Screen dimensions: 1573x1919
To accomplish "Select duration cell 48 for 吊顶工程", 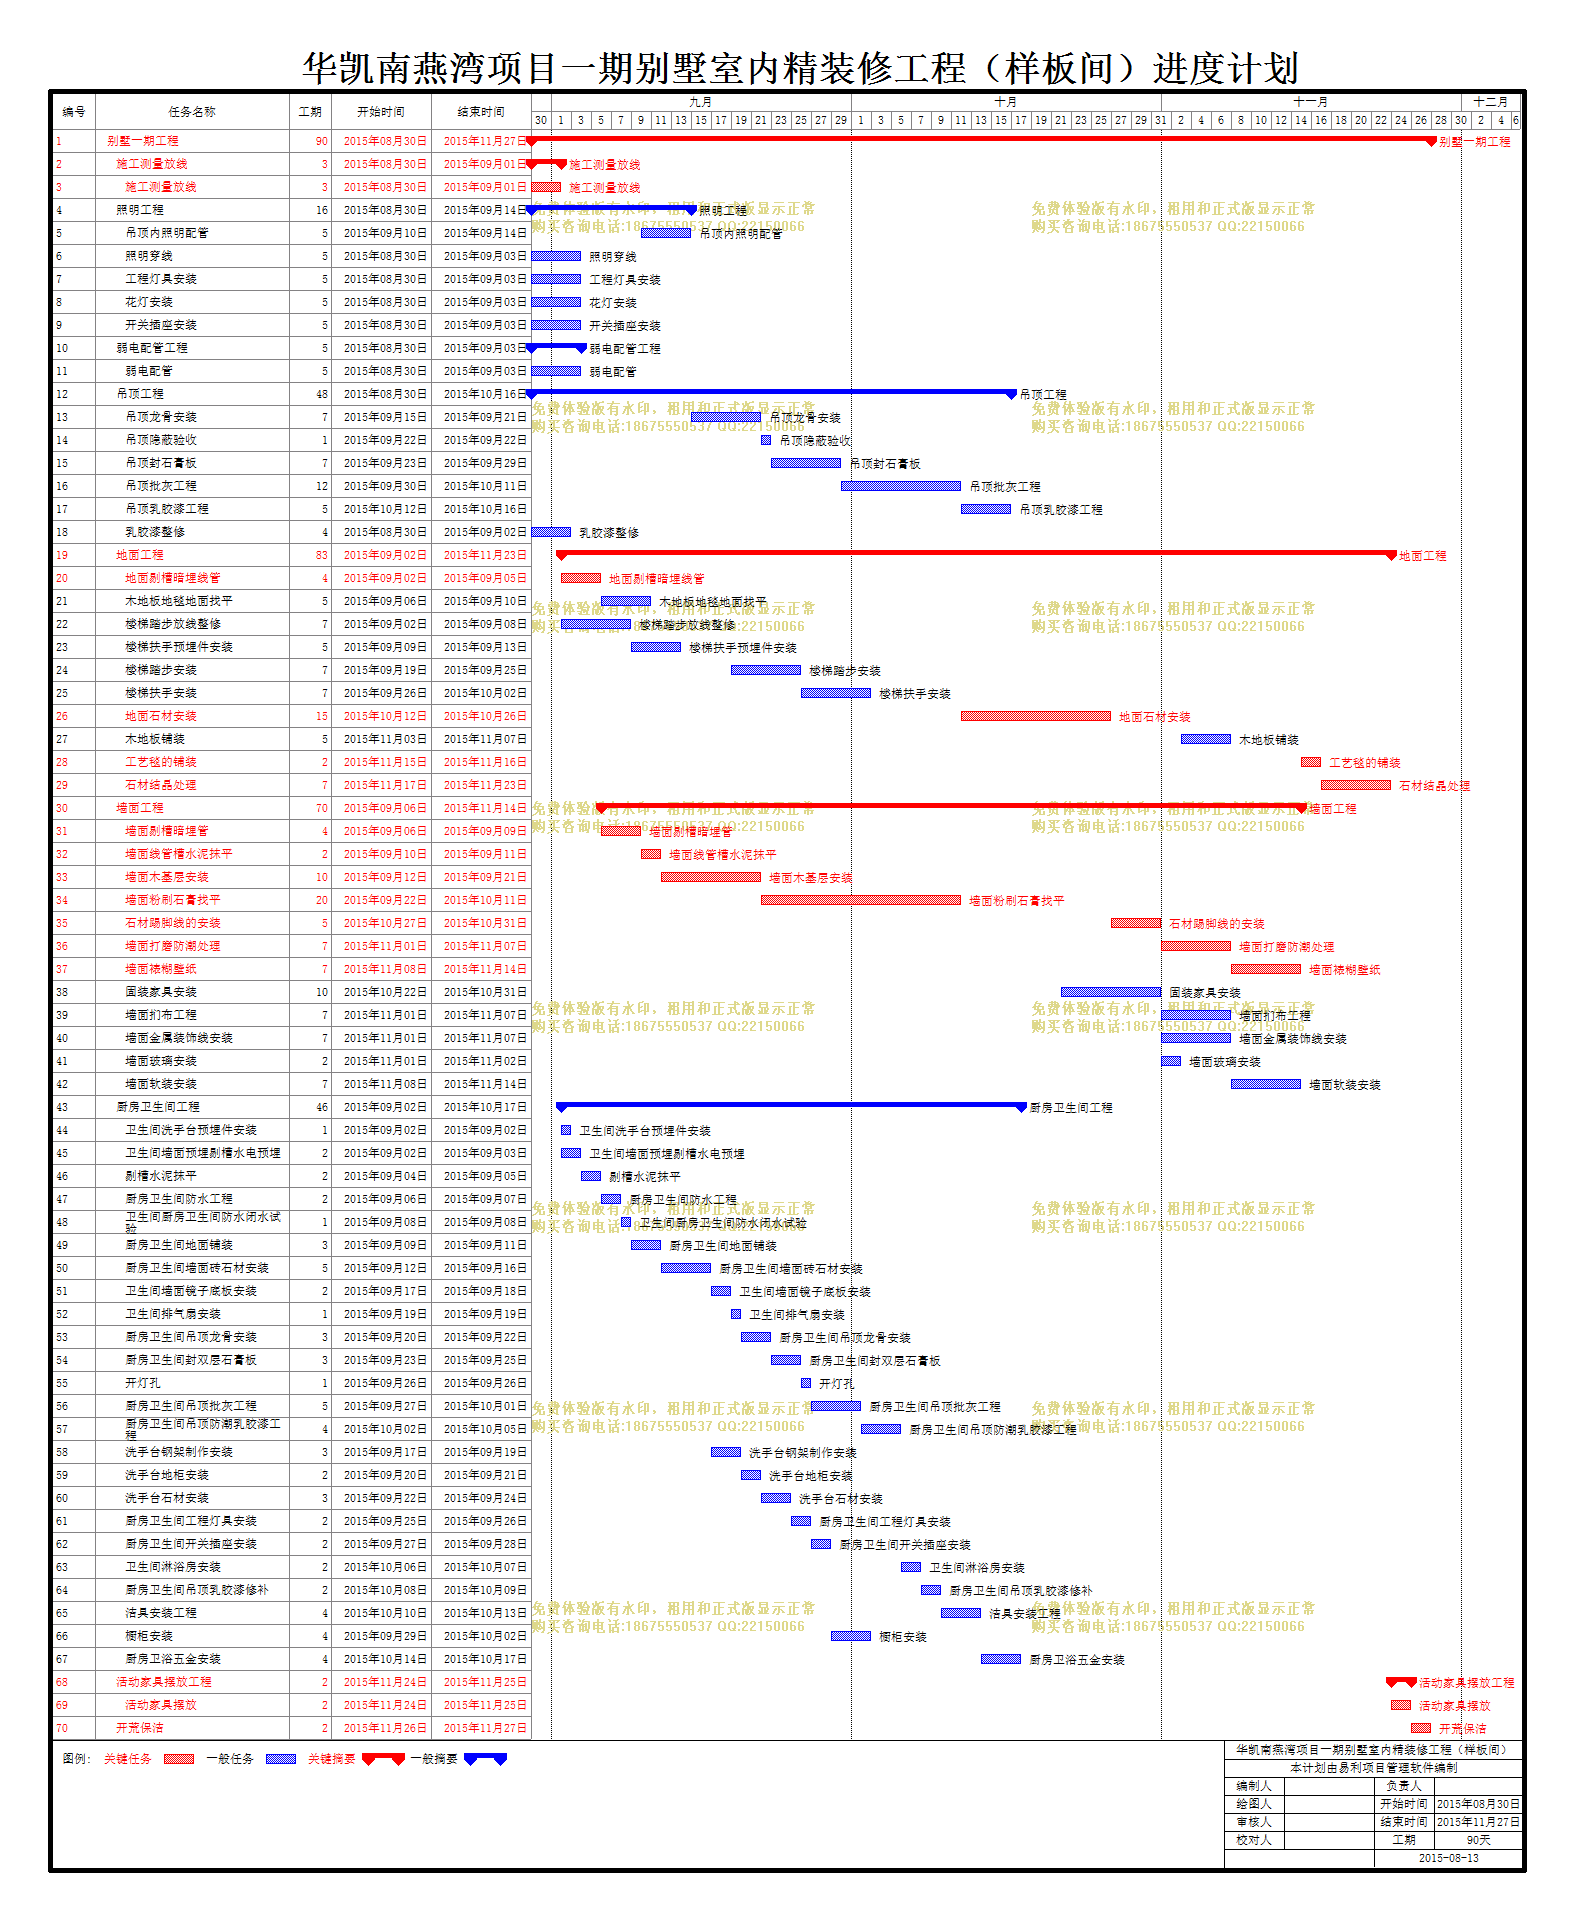I will pyautogui.click(x=310, y=394).
